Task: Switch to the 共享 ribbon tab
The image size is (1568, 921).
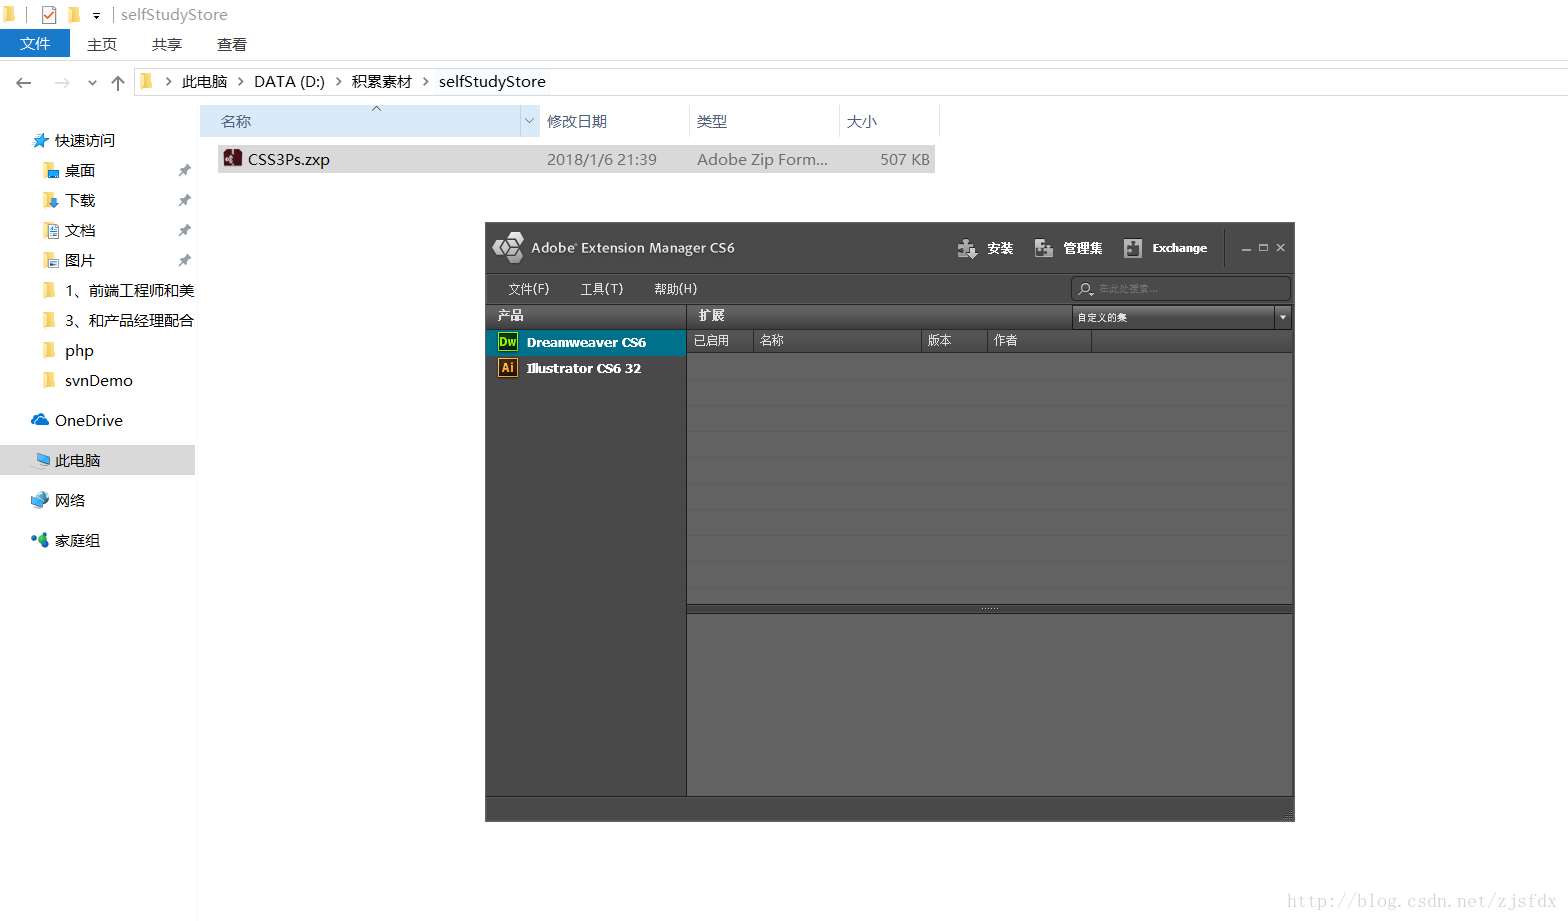Action: (x=167, y=45)
